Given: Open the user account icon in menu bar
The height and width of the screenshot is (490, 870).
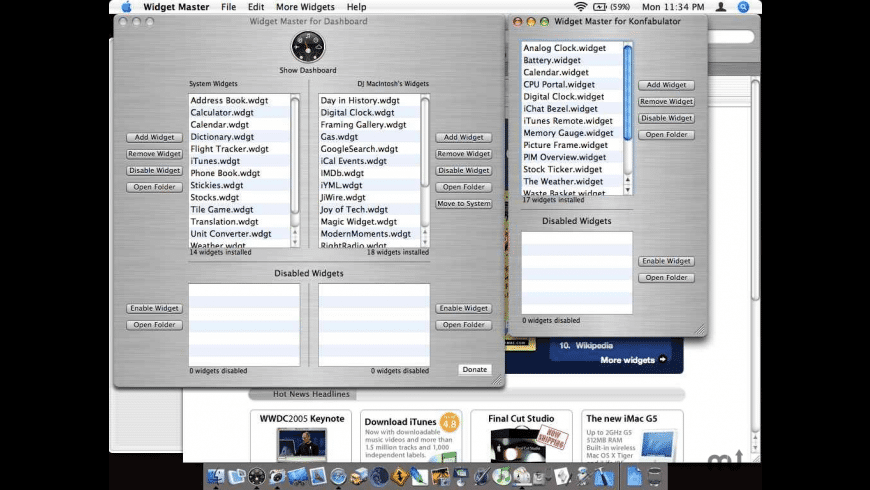Looking at the screenshot, I should [x=721, y=7].
